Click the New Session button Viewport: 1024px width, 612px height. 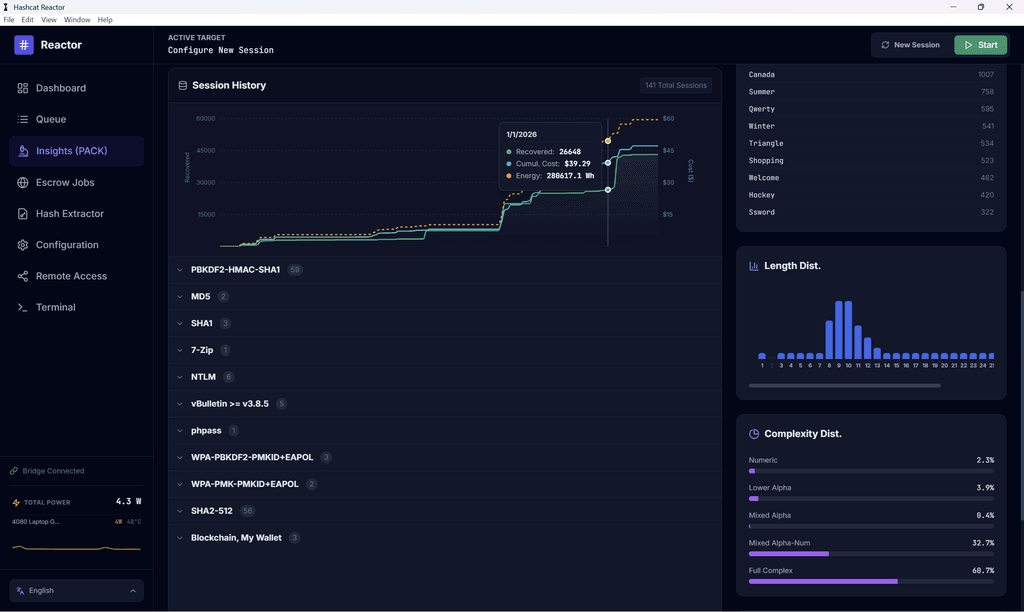[x=909, y=44]
